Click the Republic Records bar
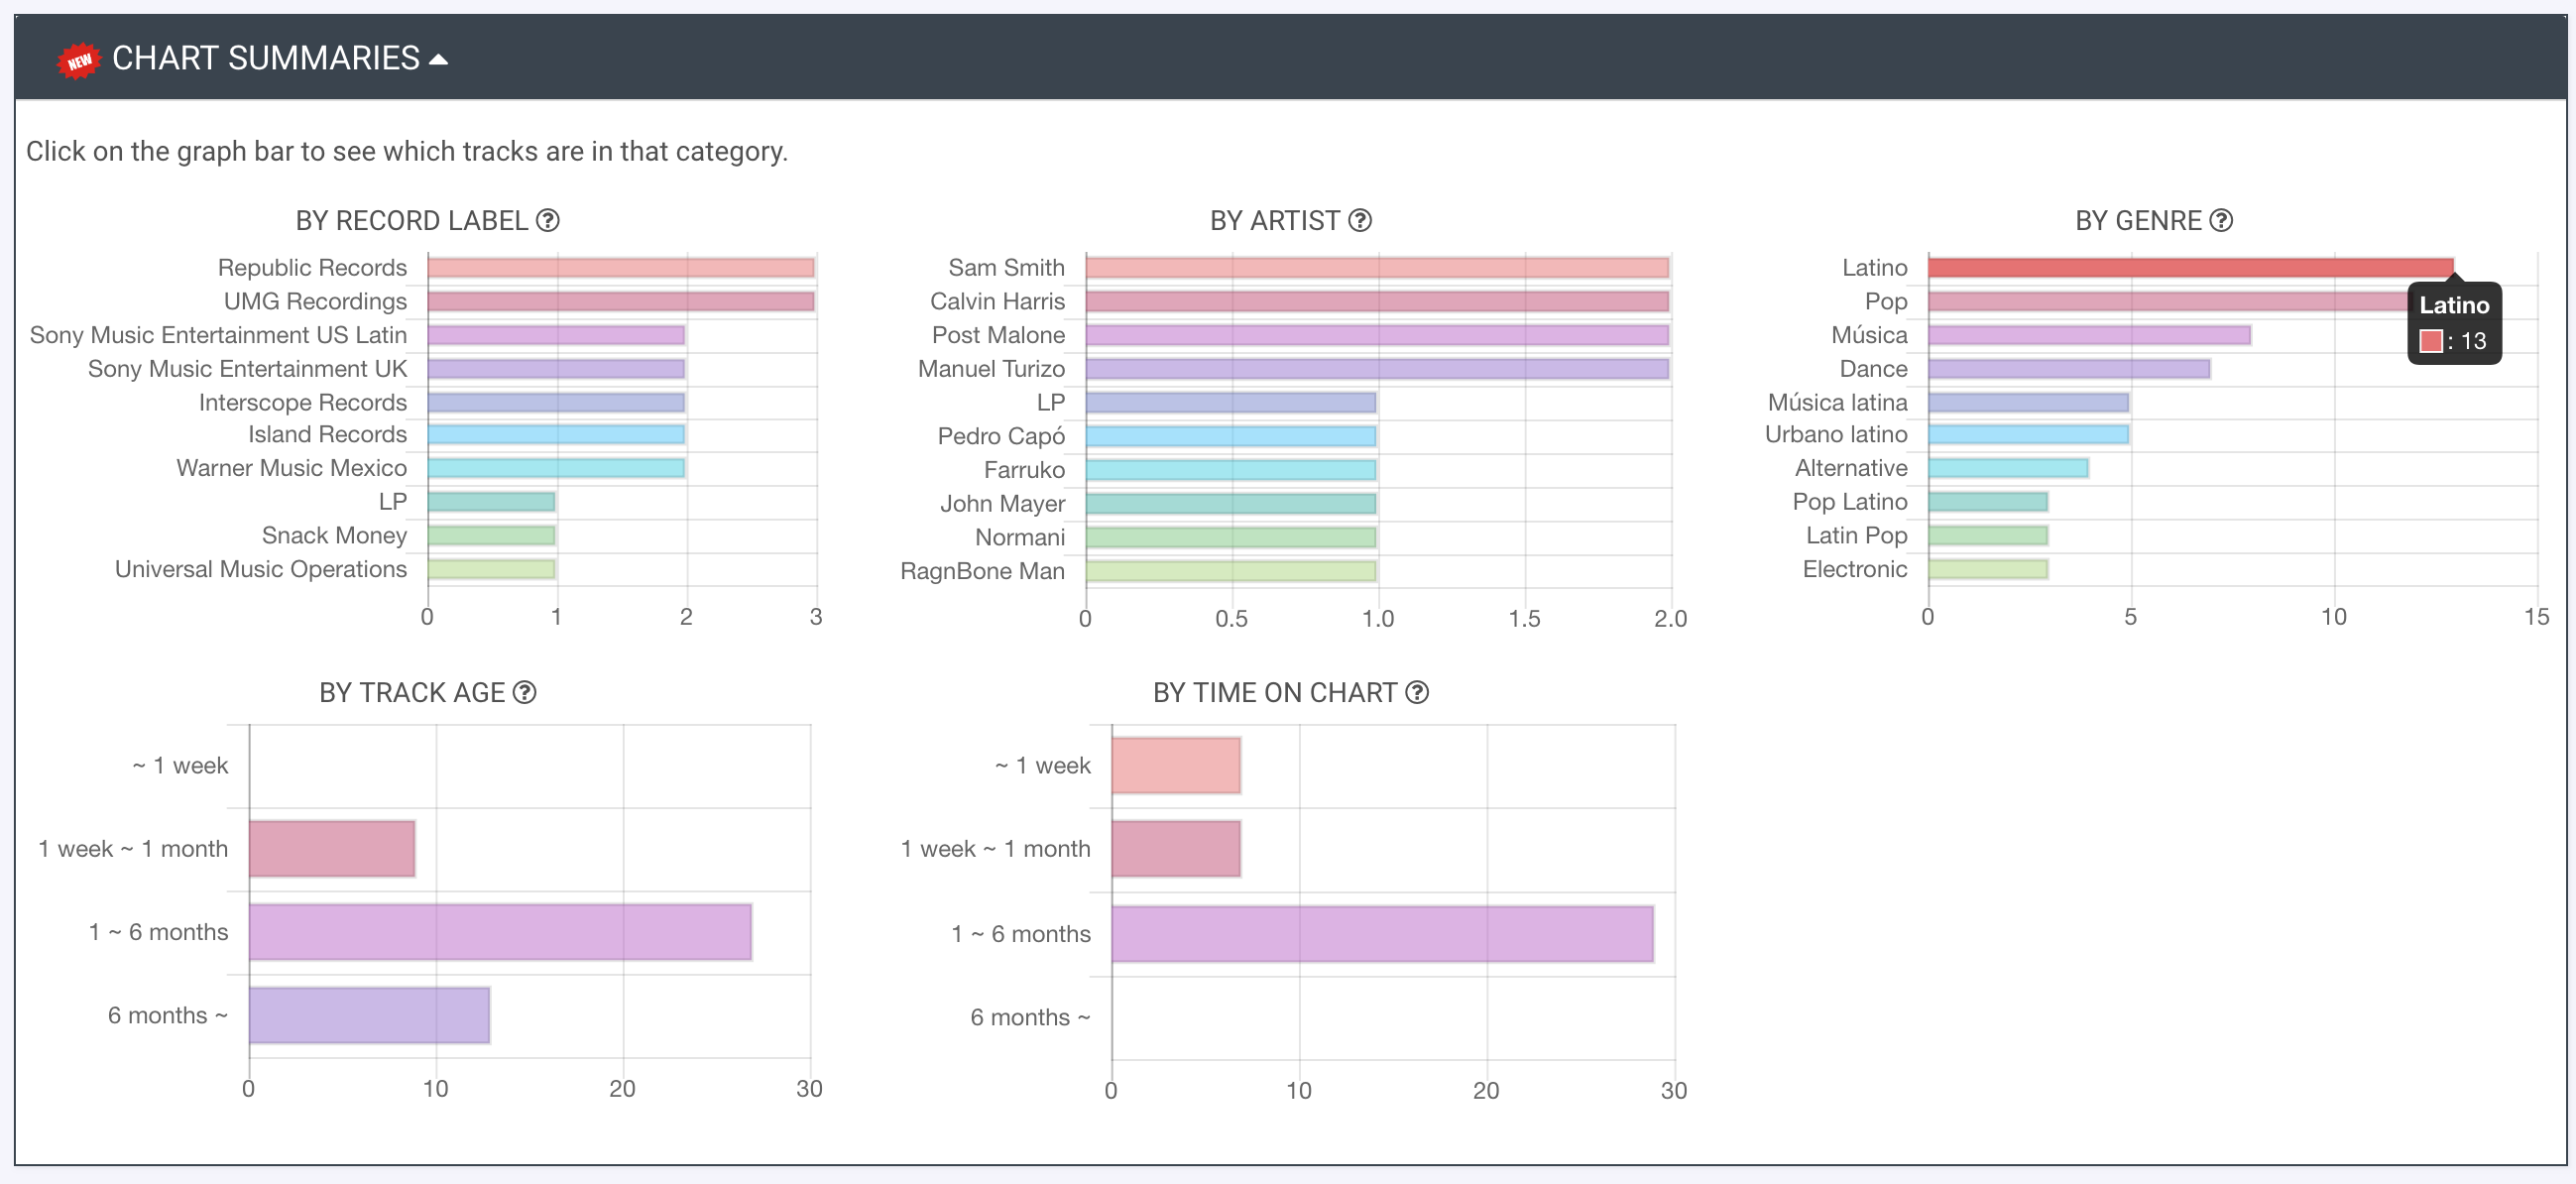The image size is (2576, 1184). point(620,267)
